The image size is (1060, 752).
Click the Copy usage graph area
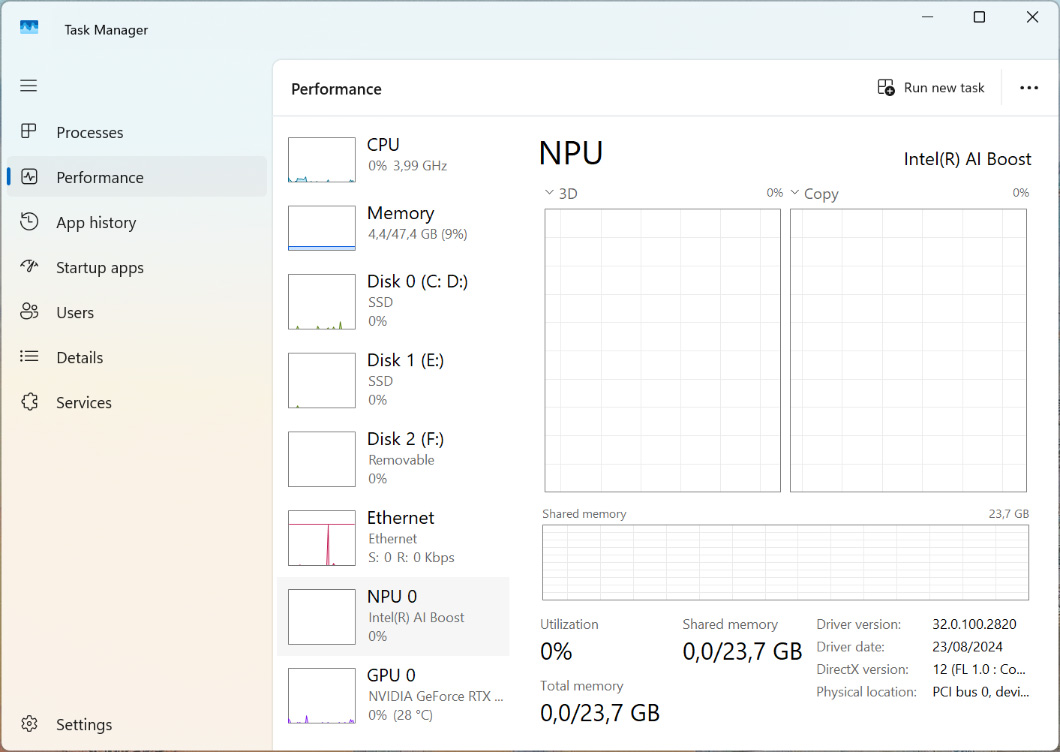pyautogui.click(x=909, y=350)
